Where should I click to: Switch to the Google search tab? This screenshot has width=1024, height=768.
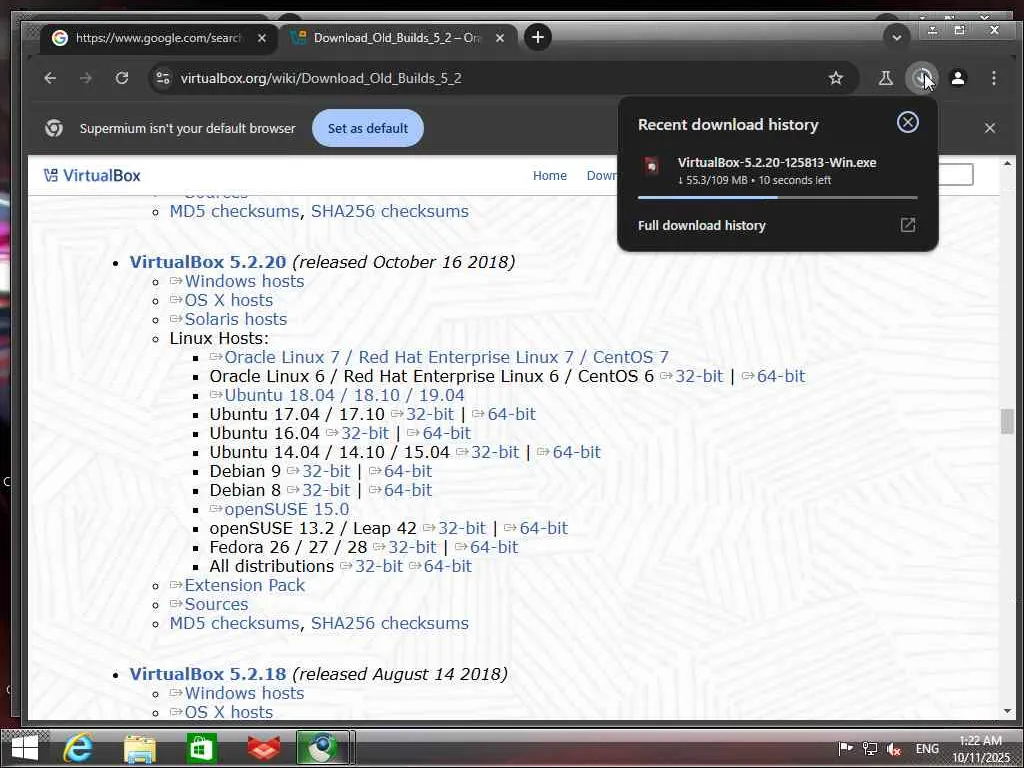[x=159, y=38]
